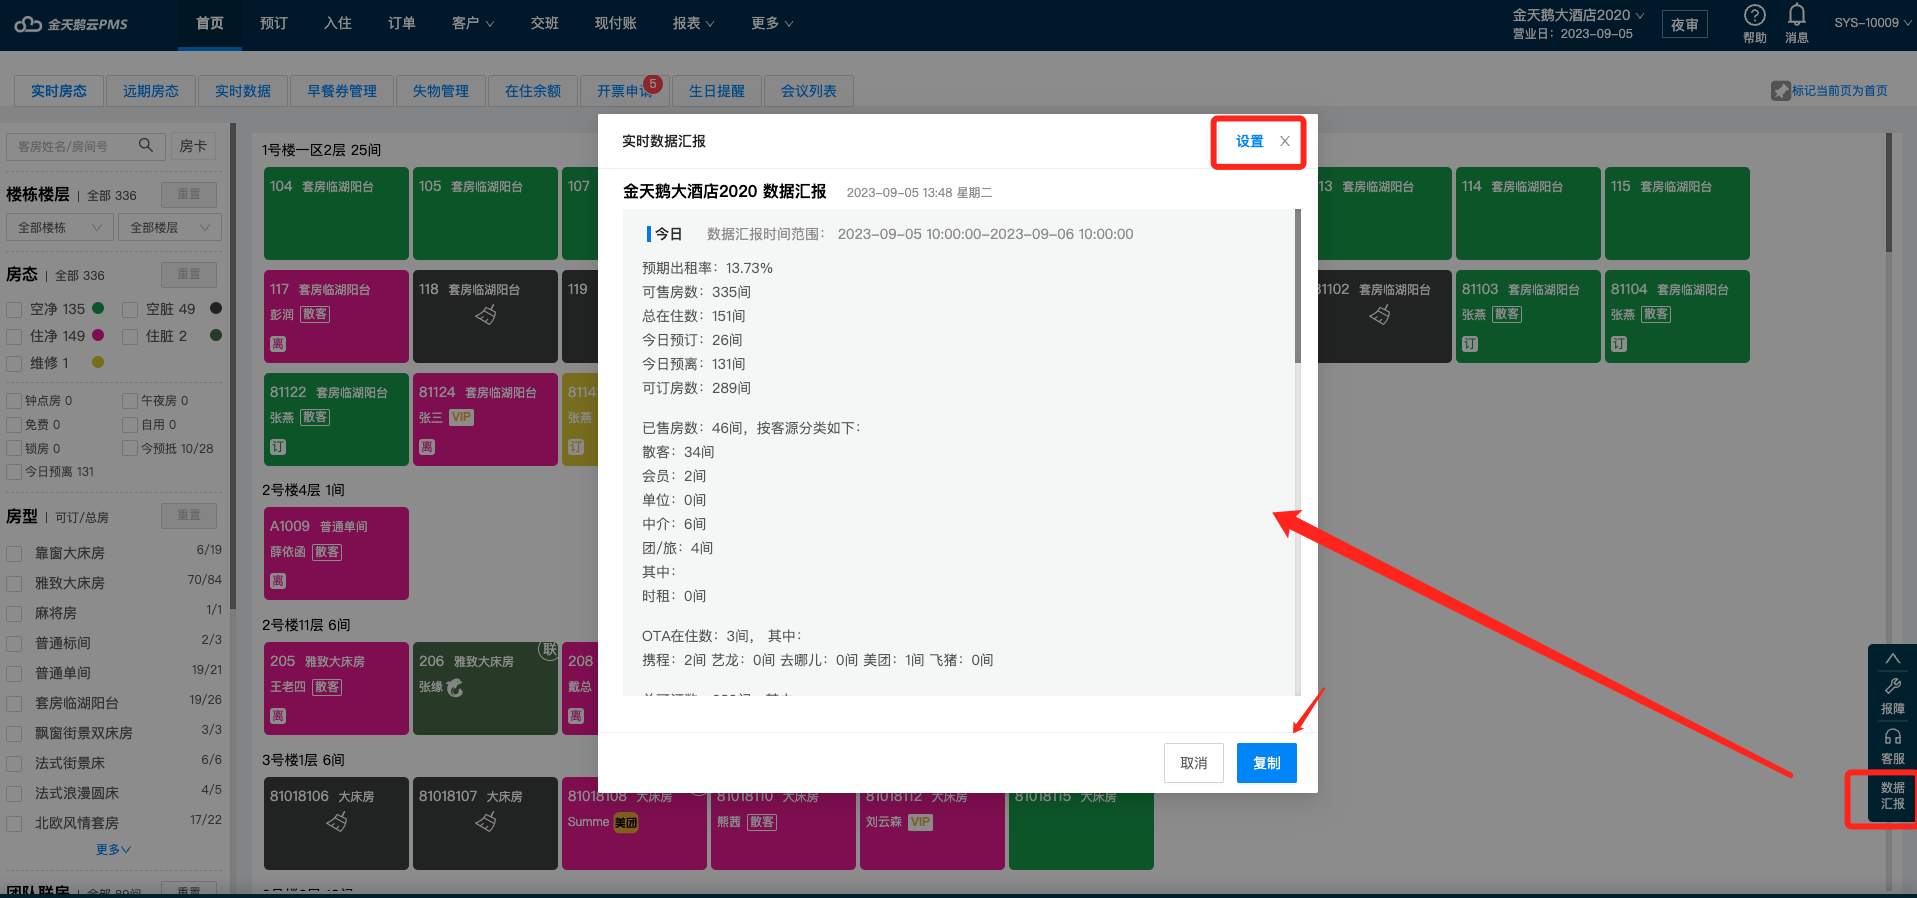Click the 房卡 button
1917x898 pixels.
pyautogui.click(x=193, y=146)
